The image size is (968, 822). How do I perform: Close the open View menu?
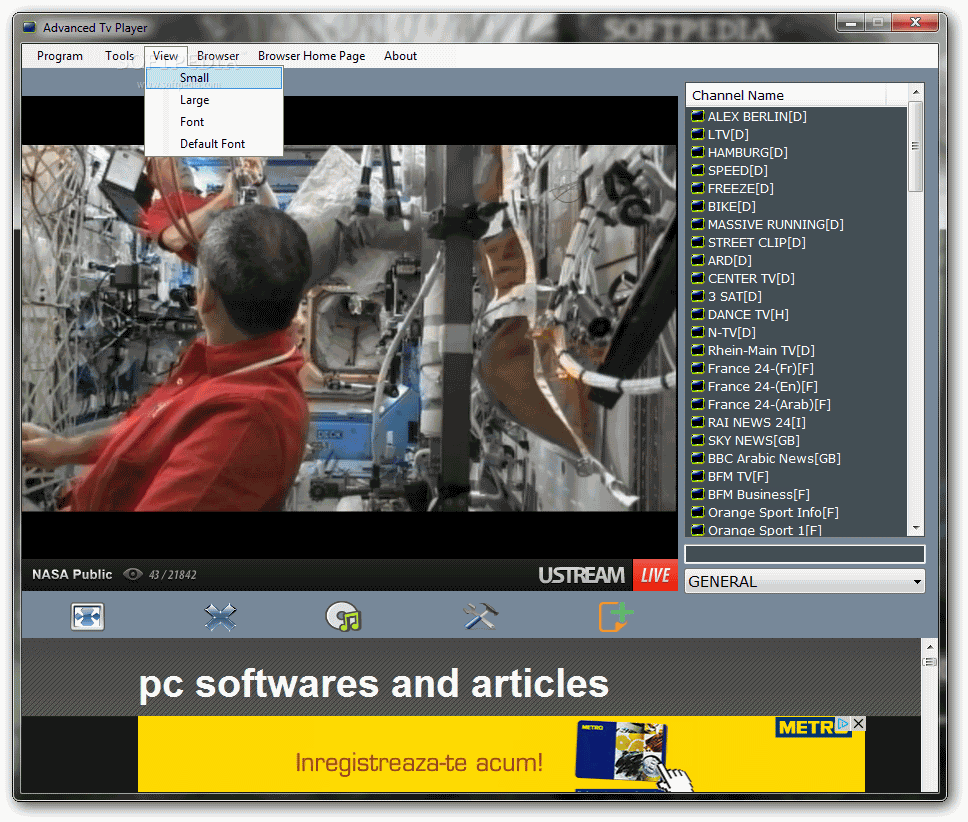(165, 56)
